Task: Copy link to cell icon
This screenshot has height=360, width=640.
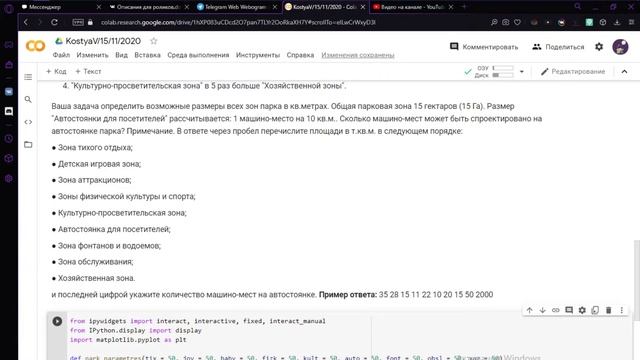Action: [556, 310]
